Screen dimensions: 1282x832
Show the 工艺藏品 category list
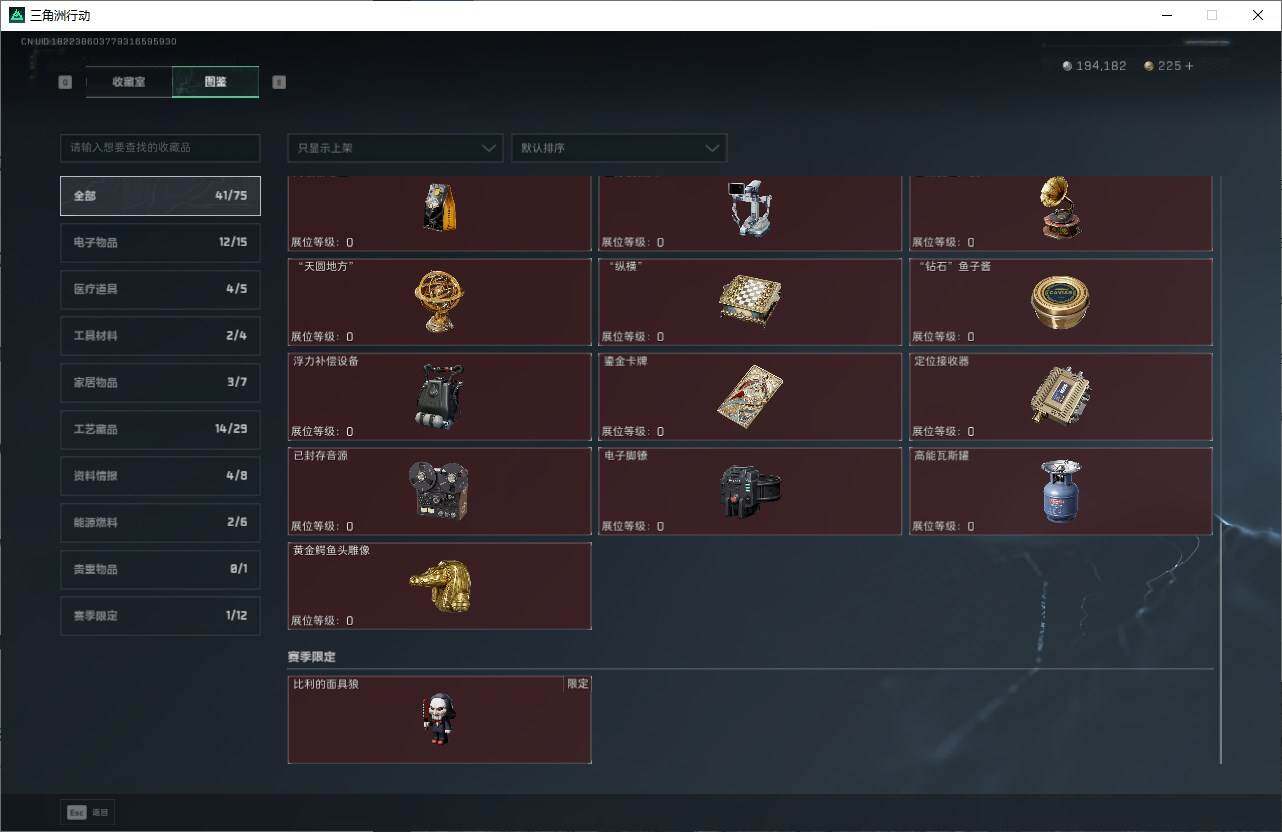pos(160,429)
